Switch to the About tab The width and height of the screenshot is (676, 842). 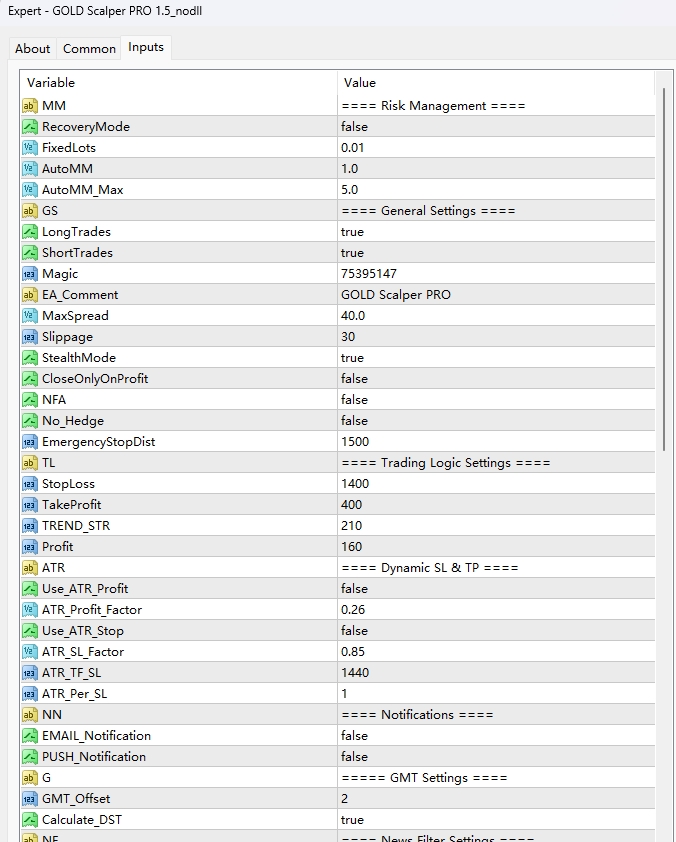click(32, 48)
